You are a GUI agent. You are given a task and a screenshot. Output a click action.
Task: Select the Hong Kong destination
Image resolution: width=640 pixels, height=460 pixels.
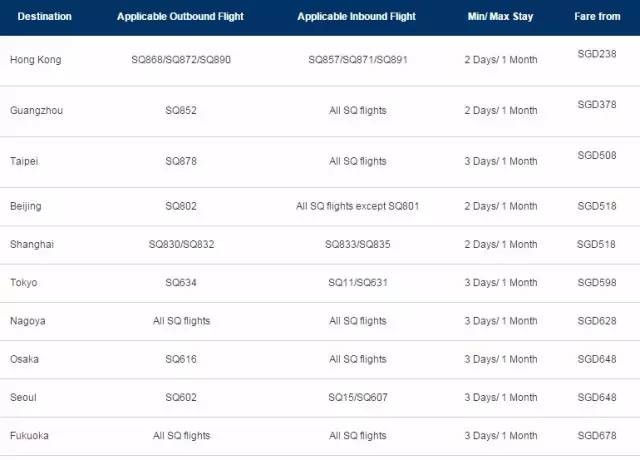click(x=35, y=60)
